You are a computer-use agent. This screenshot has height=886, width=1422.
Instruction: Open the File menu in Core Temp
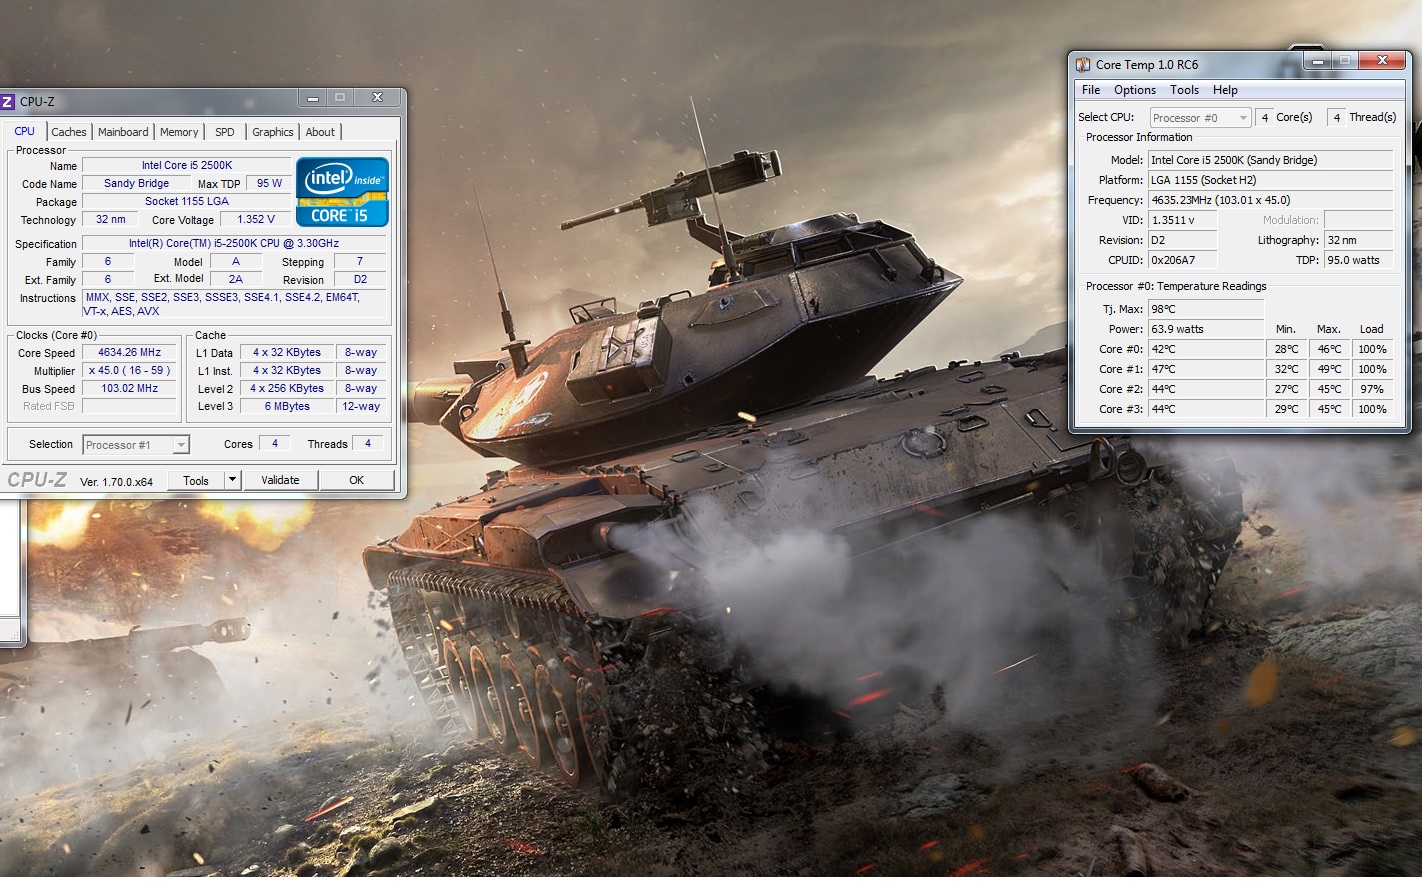click(1091, 90)
